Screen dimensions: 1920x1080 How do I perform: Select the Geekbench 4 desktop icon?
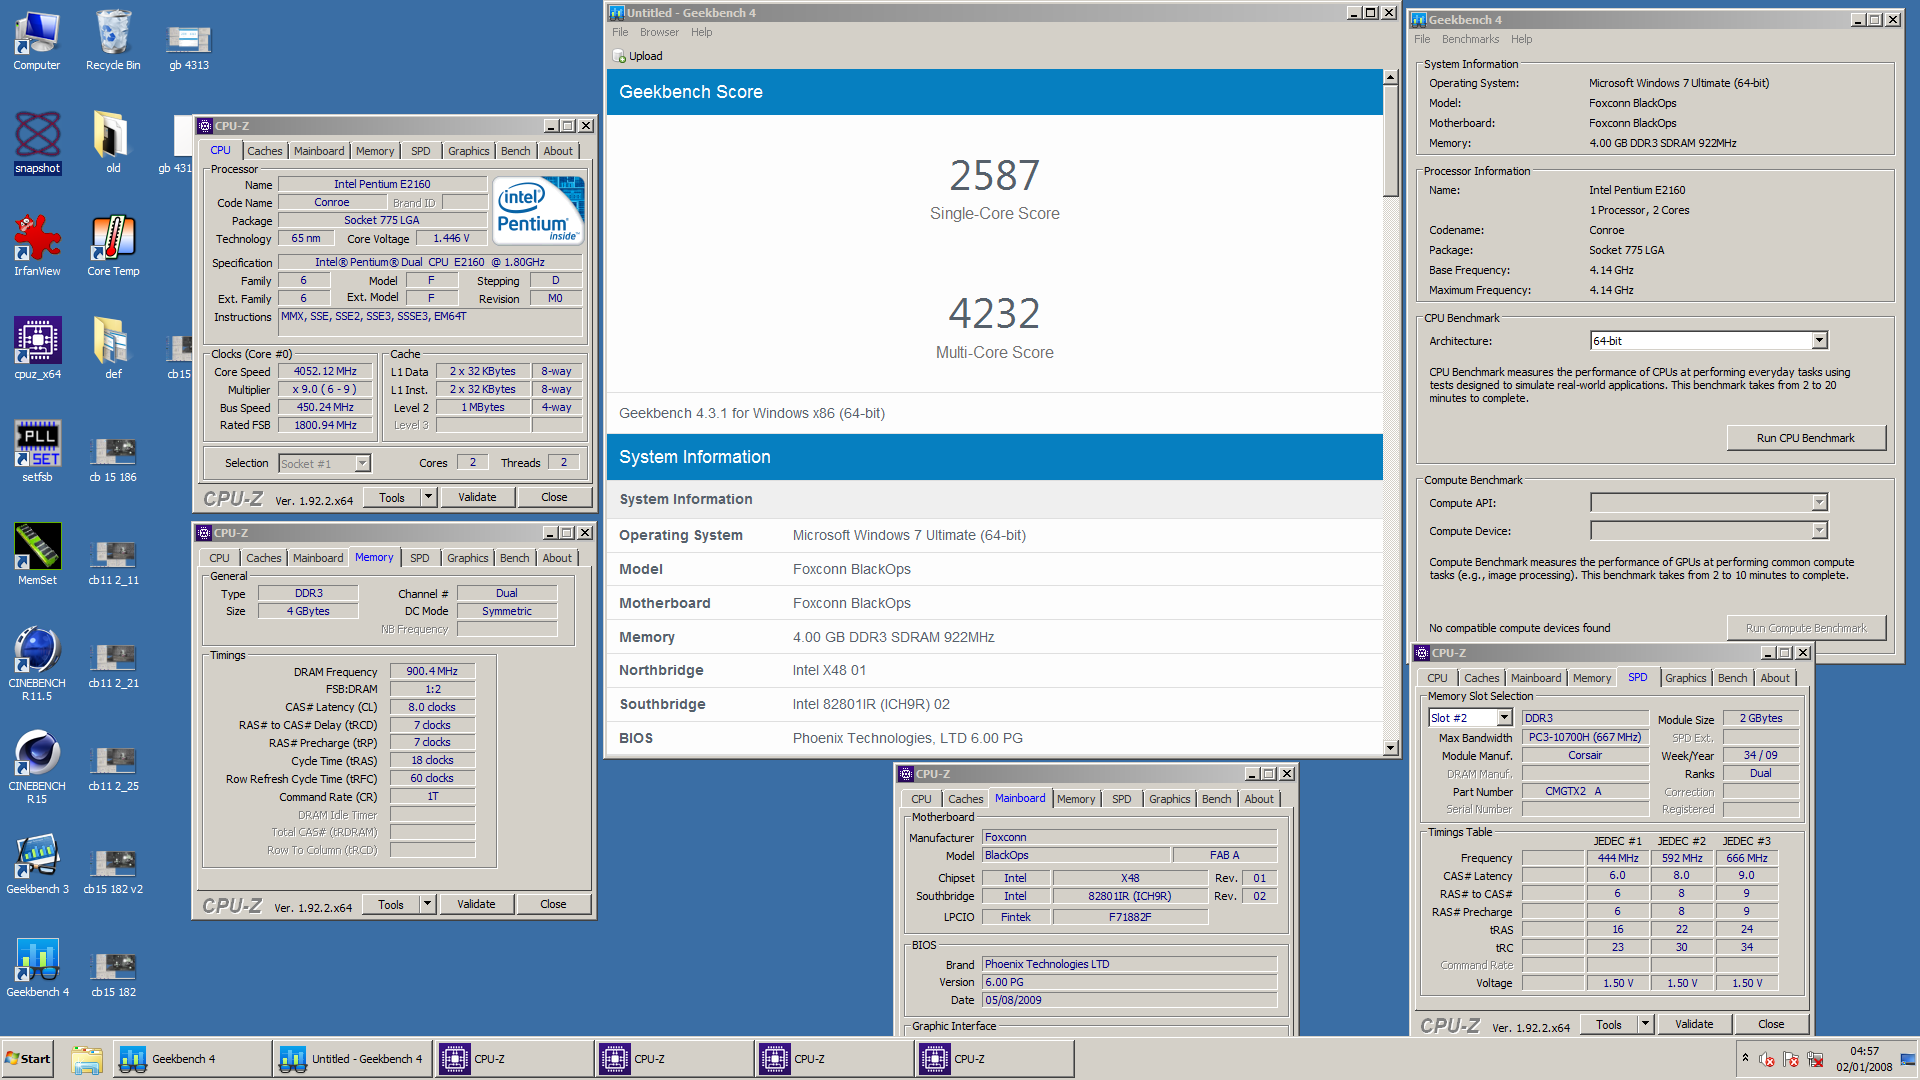pos(37,967)
